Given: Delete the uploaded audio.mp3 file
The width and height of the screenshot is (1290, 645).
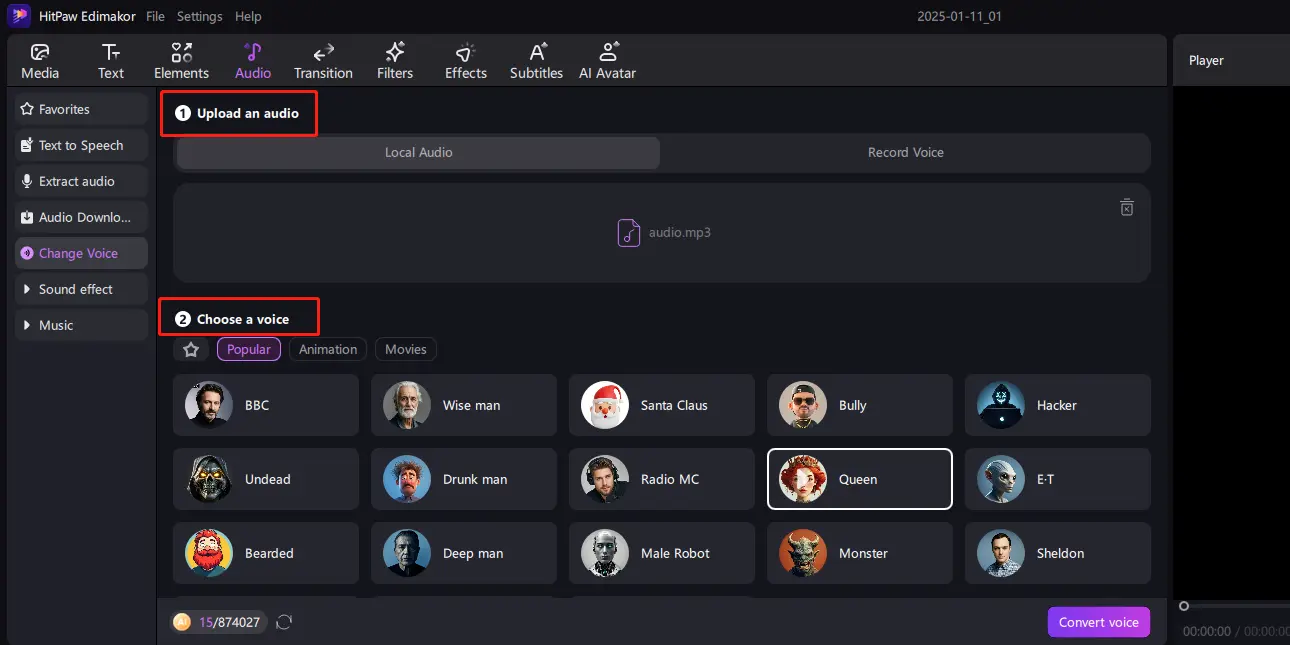Looking at the screenshot, I should pos(1126,208).
